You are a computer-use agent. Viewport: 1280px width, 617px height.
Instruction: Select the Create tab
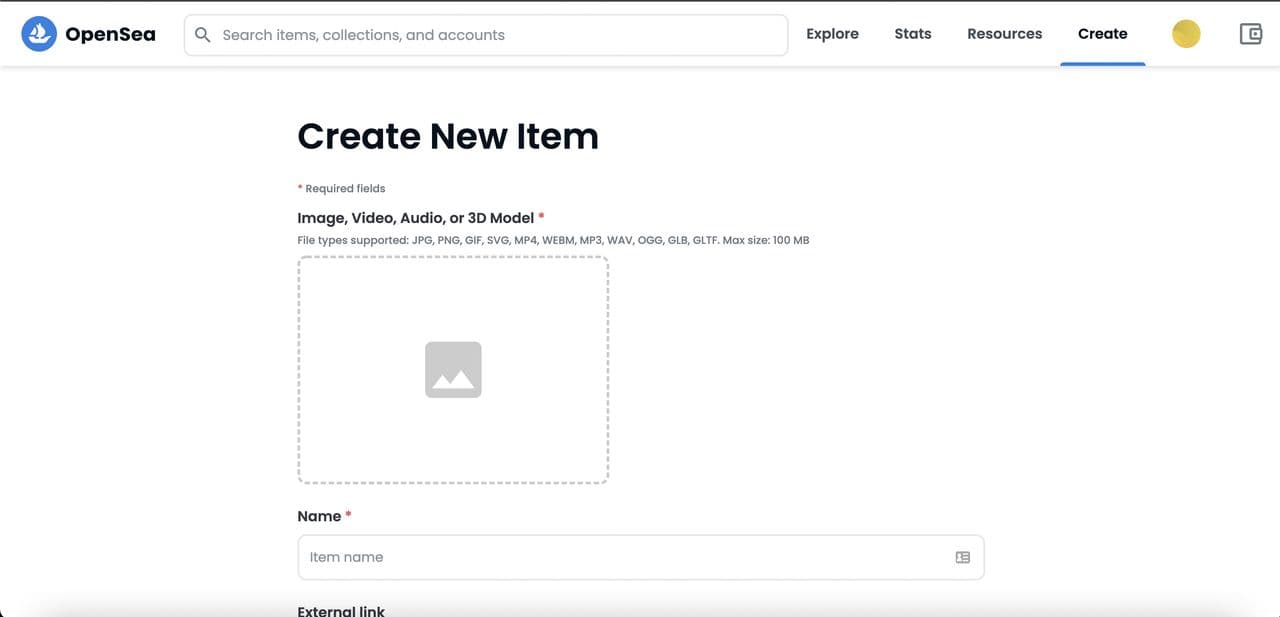point(1102,34)
